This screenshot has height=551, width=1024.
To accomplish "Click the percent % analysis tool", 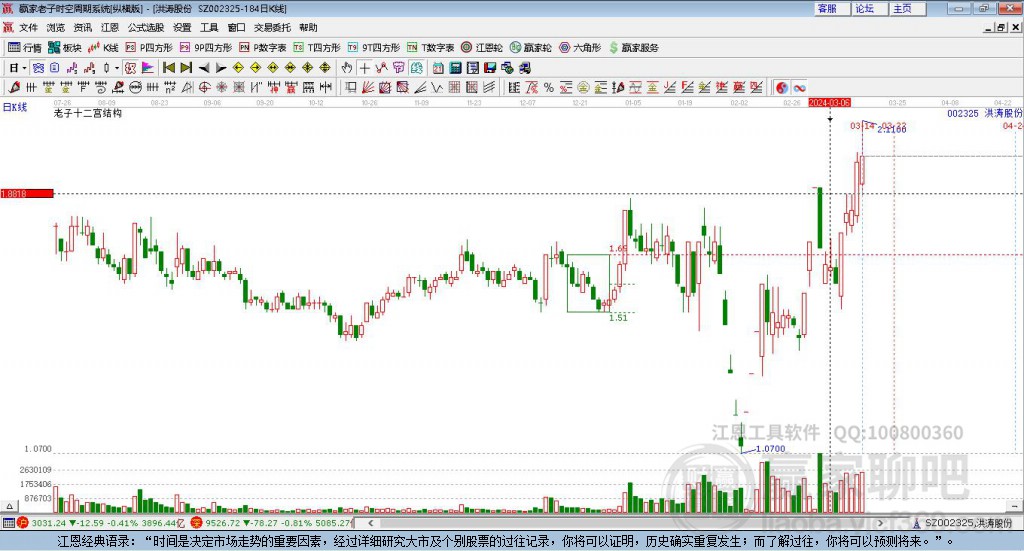I will [x=549, y=87].
